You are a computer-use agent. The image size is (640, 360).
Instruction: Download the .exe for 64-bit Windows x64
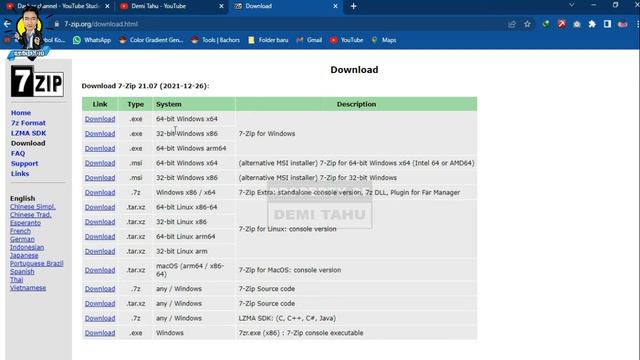pos(100,119)
